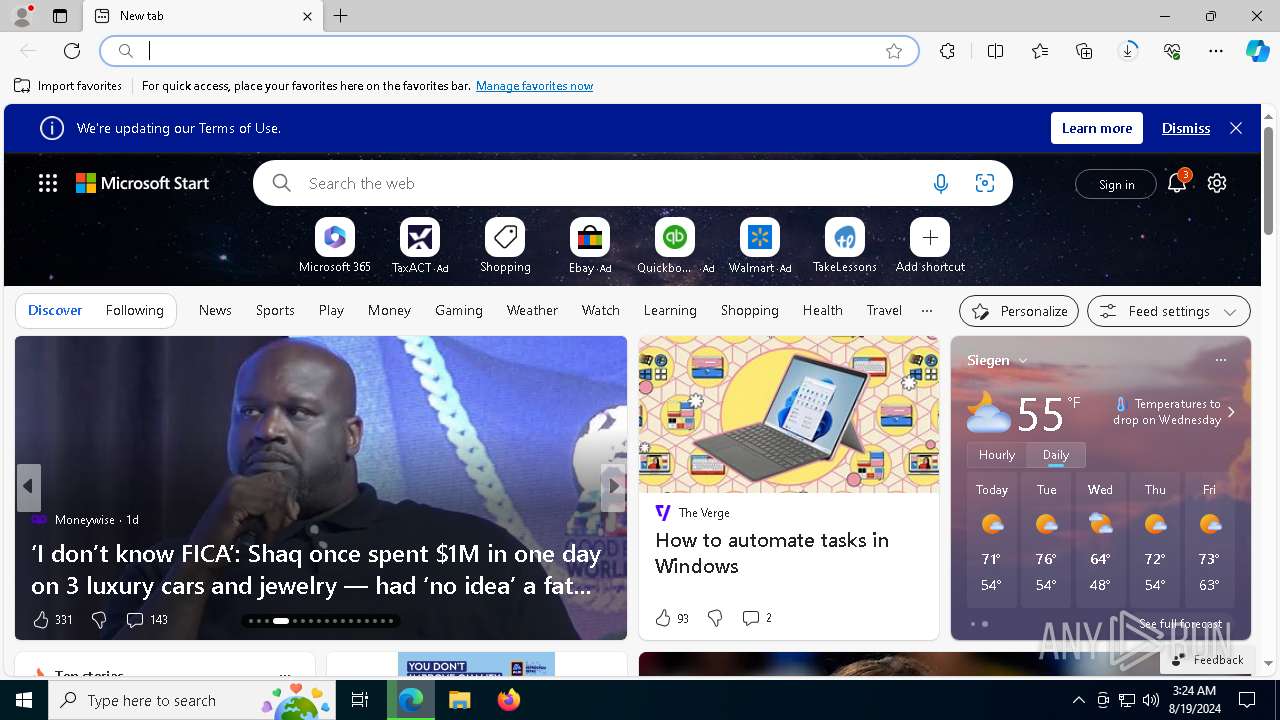Open the Quickbooks ad shortcut
Viewport: 1280px width, 720px height.
point(675,246)
